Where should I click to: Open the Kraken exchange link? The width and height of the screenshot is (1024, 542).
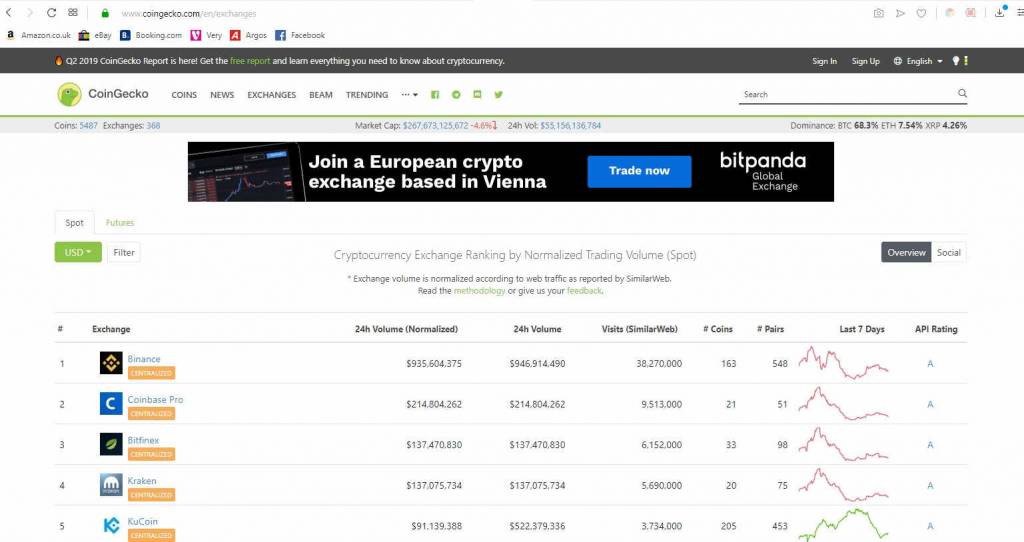142,481
